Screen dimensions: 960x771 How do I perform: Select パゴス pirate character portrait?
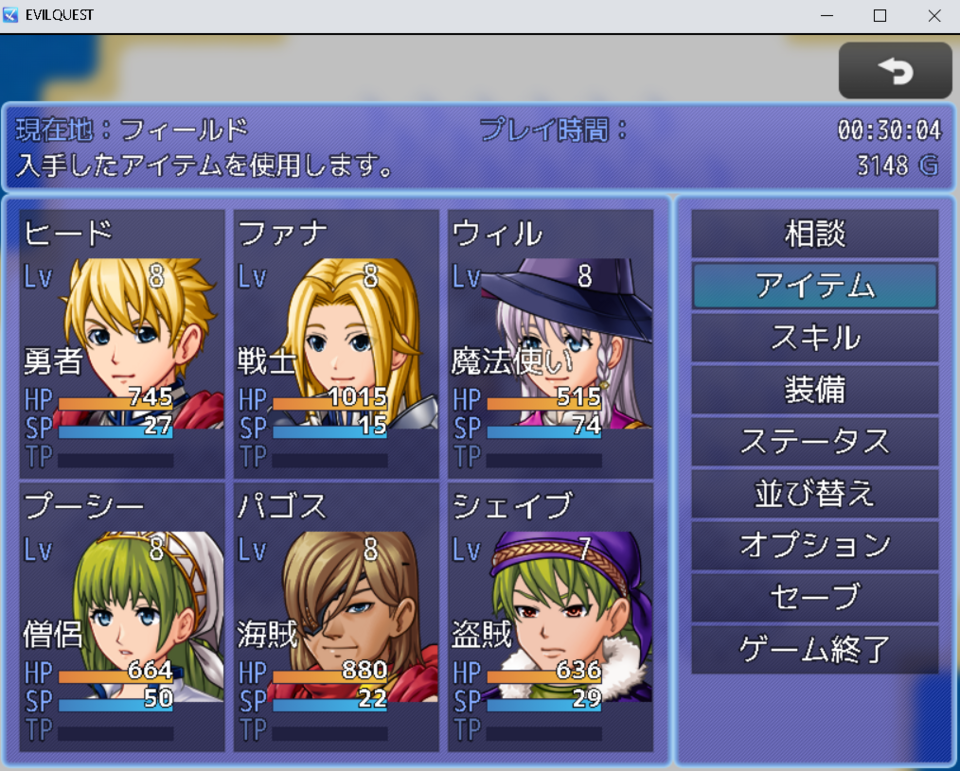336,617
